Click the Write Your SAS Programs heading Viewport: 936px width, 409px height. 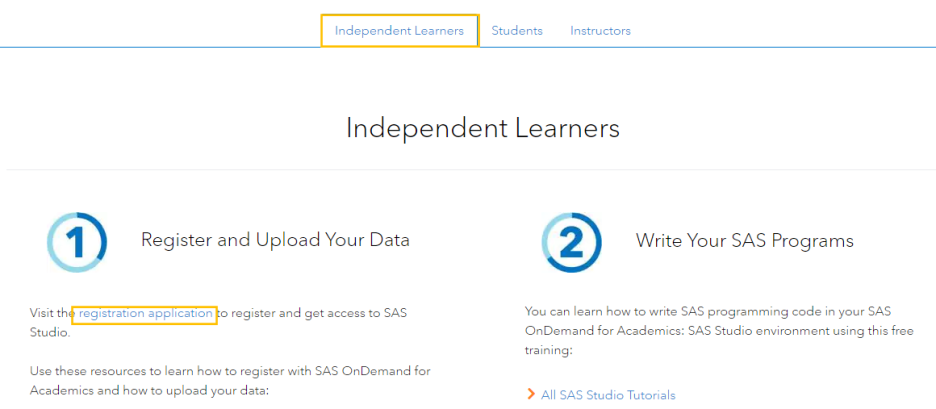[744, 241]
